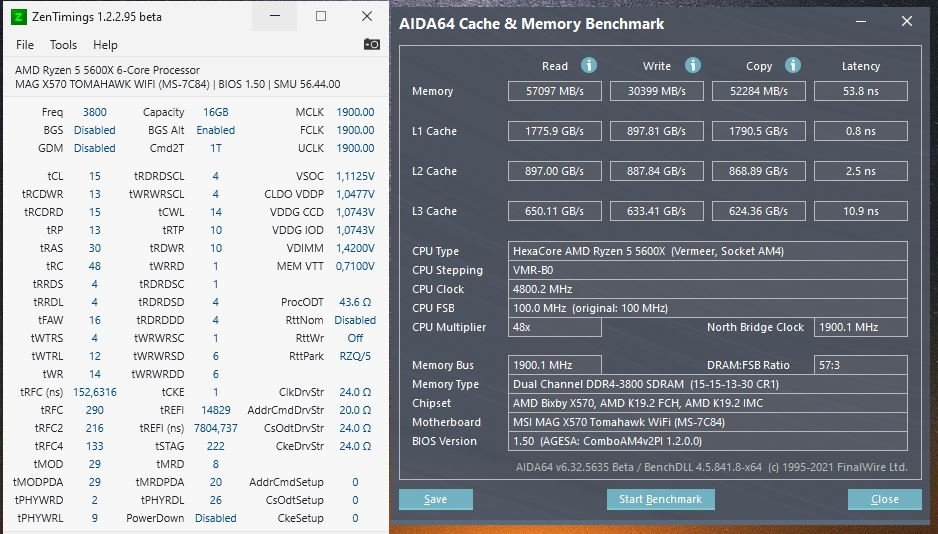
Task: Click the L3 Cache latency 10.9 ns
Action: coord(861,211)
